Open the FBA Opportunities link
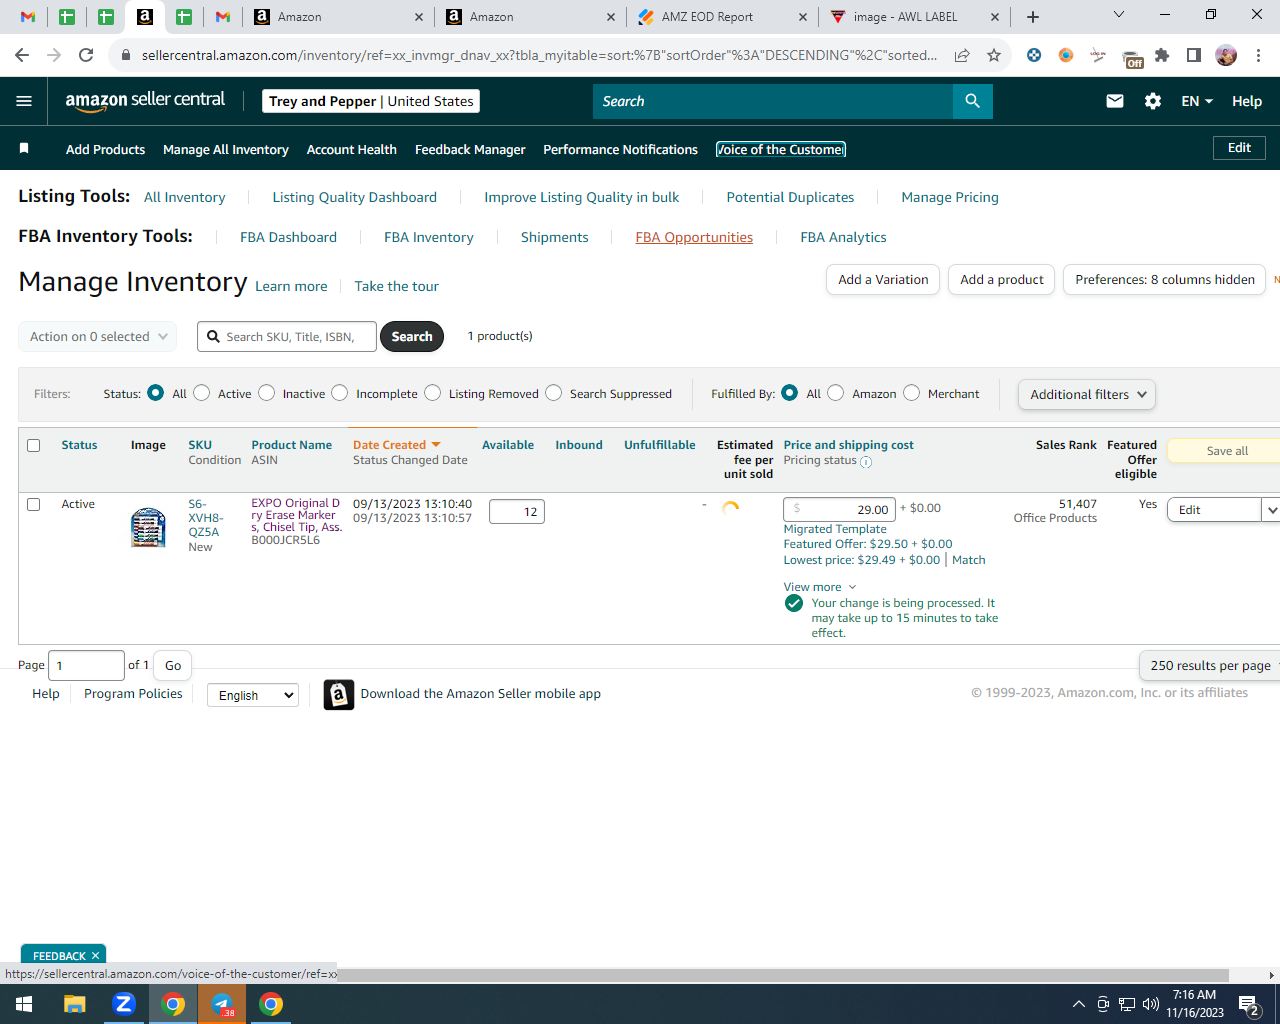The width and height of the screenshot is (1280, 1024). click(x=694, y=237)
